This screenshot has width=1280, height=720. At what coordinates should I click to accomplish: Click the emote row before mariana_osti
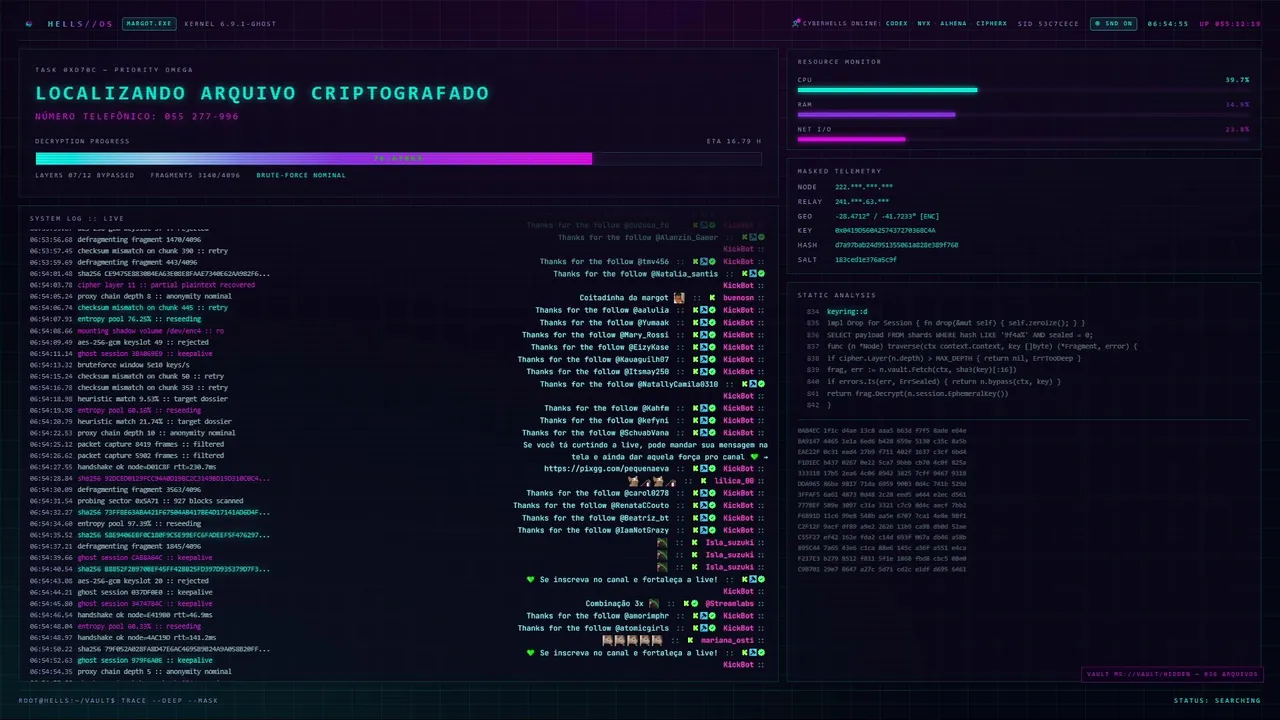pos(632,640)
